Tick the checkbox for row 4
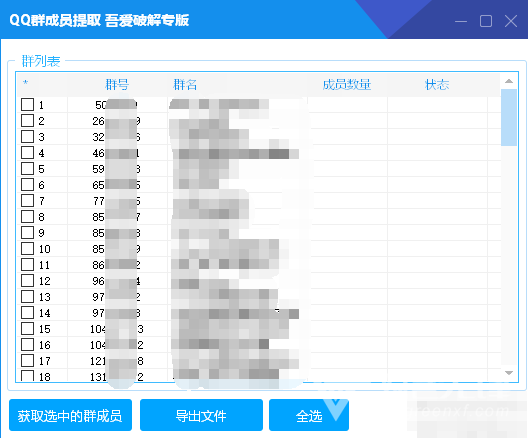This screenshot has width=528, height=438. [27, 153]
